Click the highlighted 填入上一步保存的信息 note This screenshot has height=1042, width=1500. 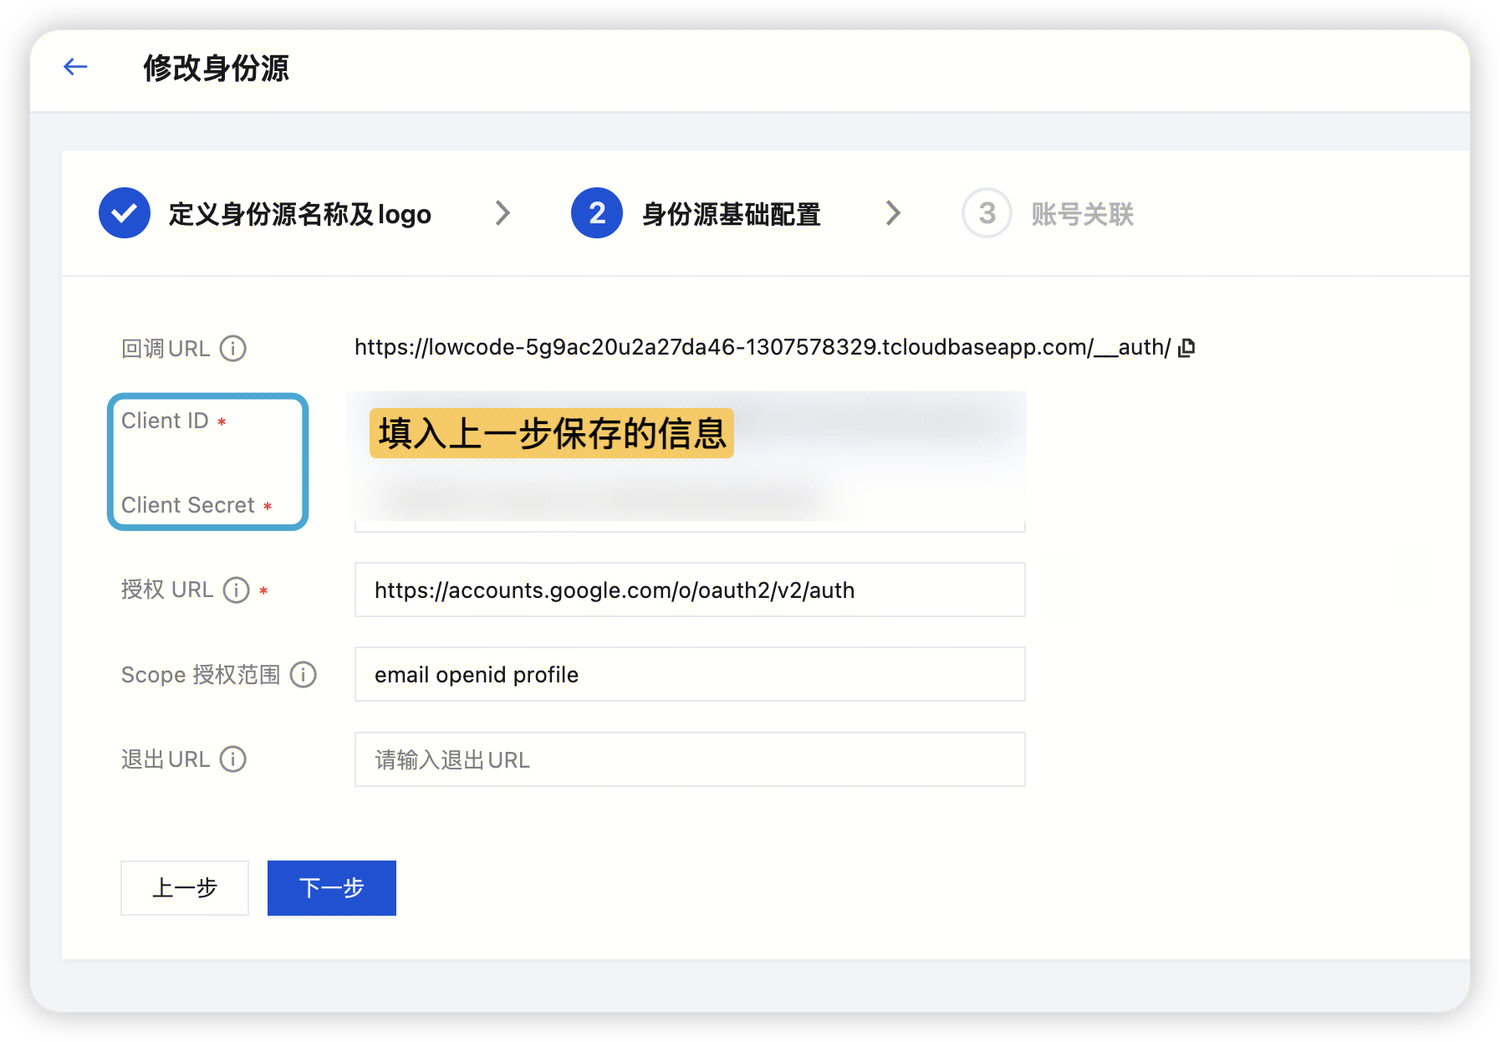[552, 434]
